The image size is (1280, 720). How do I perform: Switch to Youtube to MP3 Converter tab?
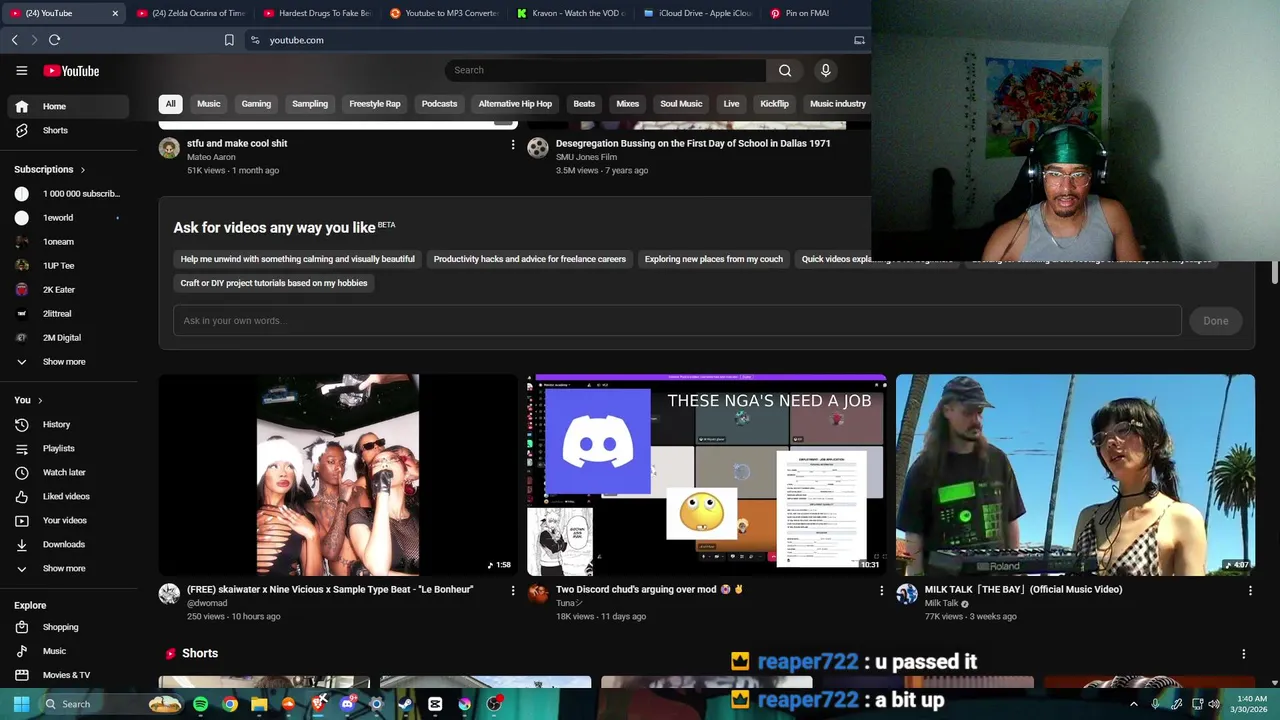click(x=444, y=13)
